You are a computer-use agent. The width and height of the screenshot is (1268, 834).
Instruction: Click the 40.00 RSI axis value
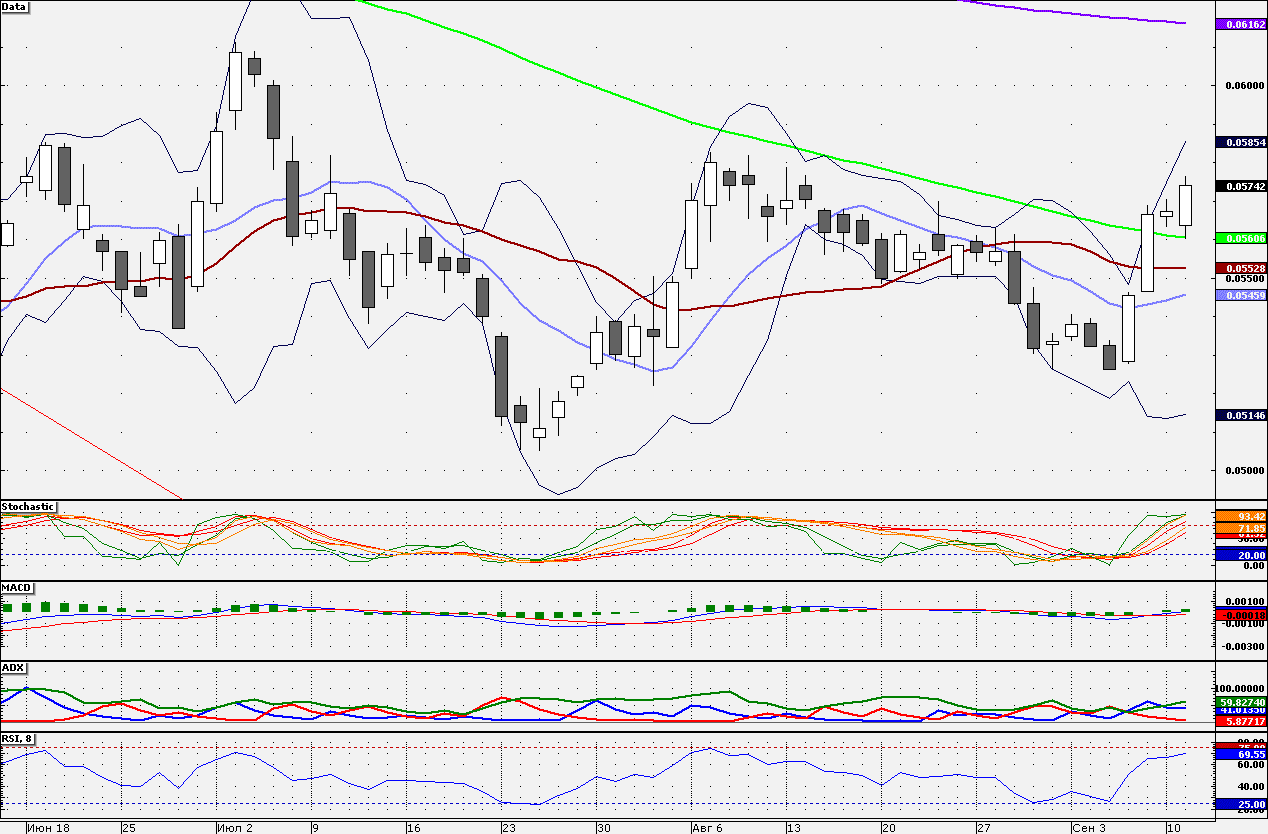coord(1249,786)
